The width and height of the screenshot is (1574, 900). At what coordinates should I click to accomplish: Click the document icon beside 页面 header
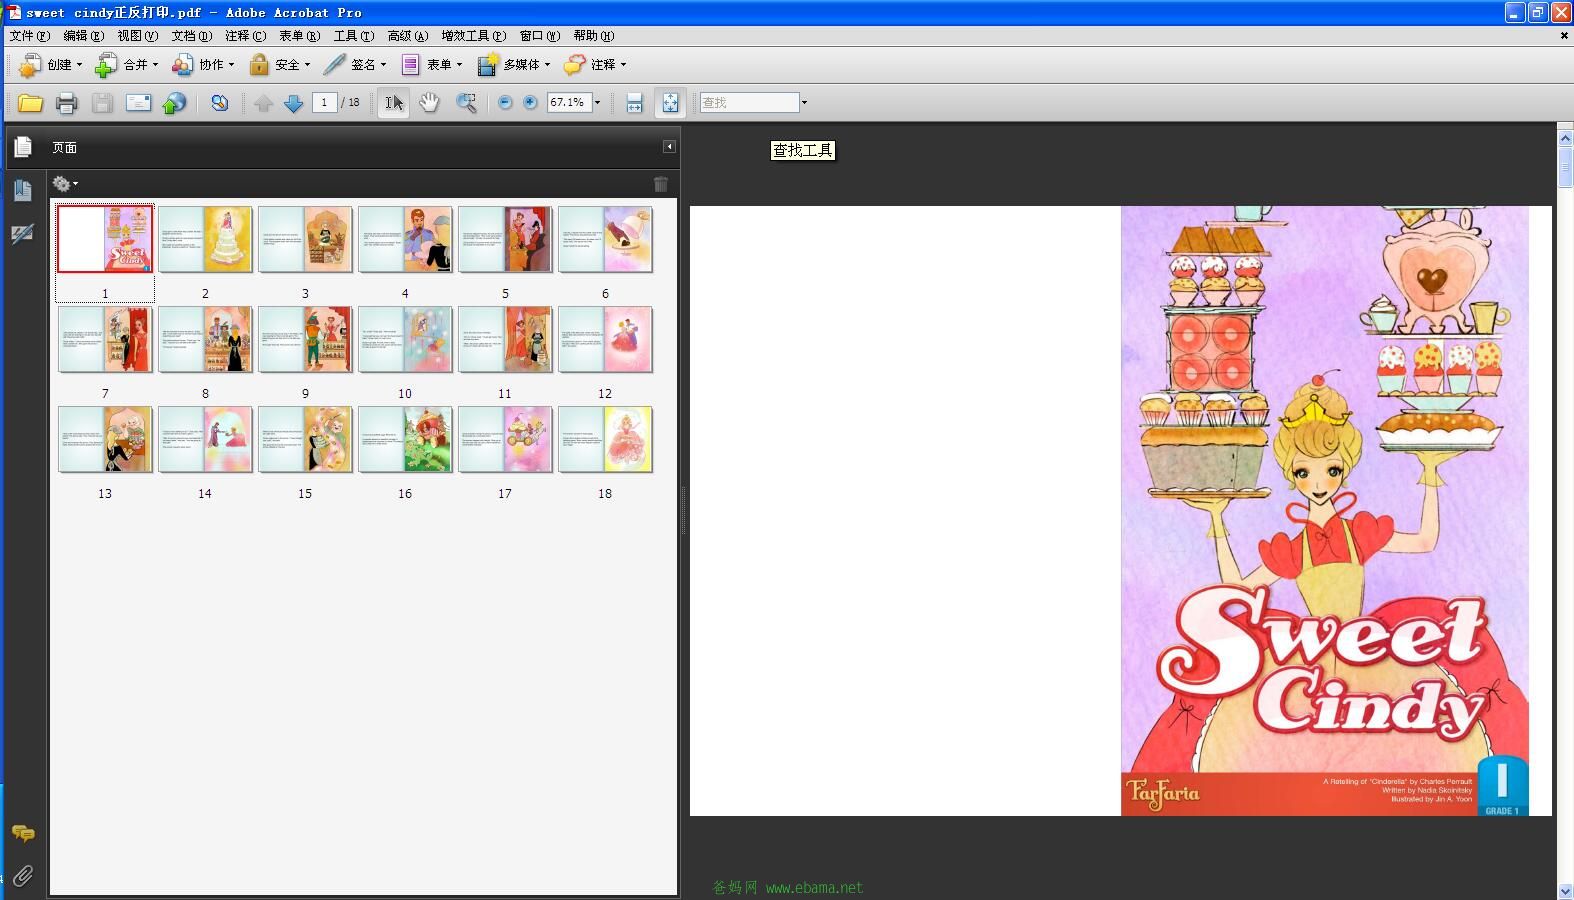23,147
